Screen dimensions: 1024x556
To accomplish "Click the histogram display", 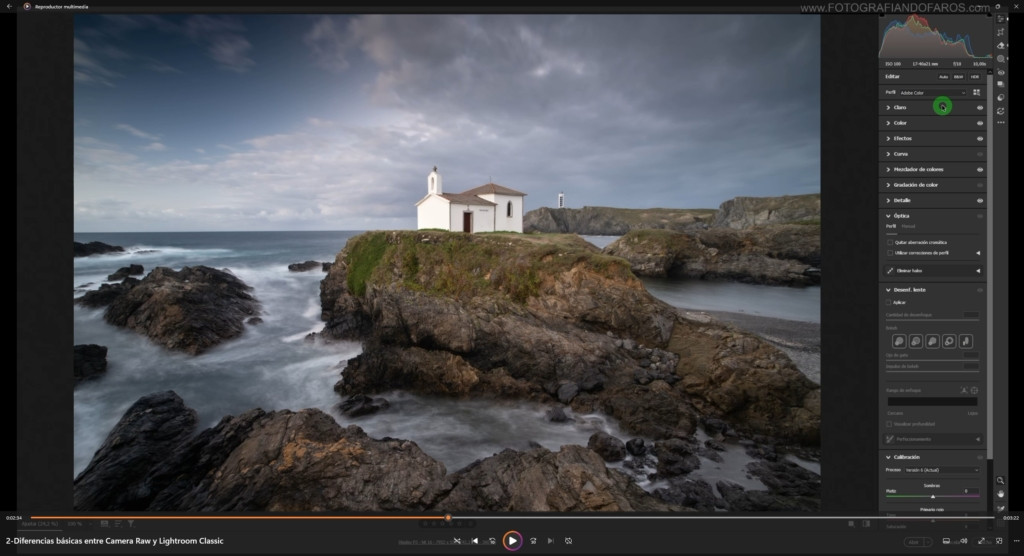I will [x=934, y=37].
